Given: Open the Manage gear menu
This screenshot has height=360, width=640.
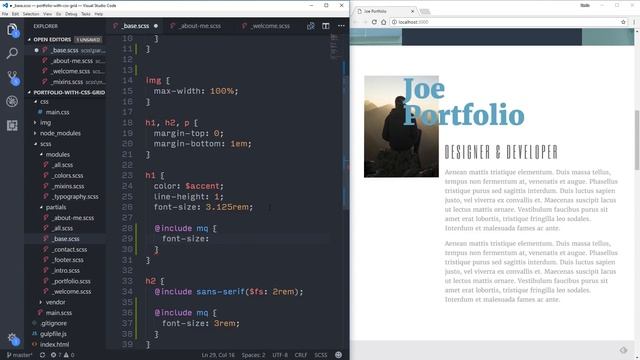Looking at the screenshot, I should (x=12, y=338).
